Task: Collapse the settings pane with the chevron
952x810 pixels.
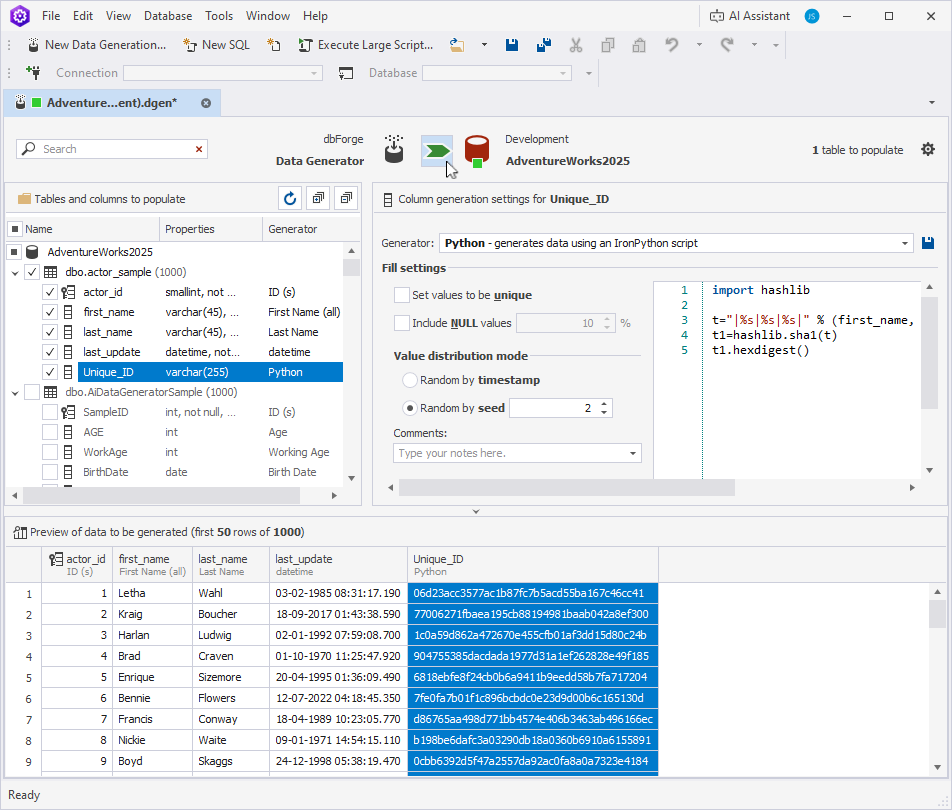Action: coord(476,511)
